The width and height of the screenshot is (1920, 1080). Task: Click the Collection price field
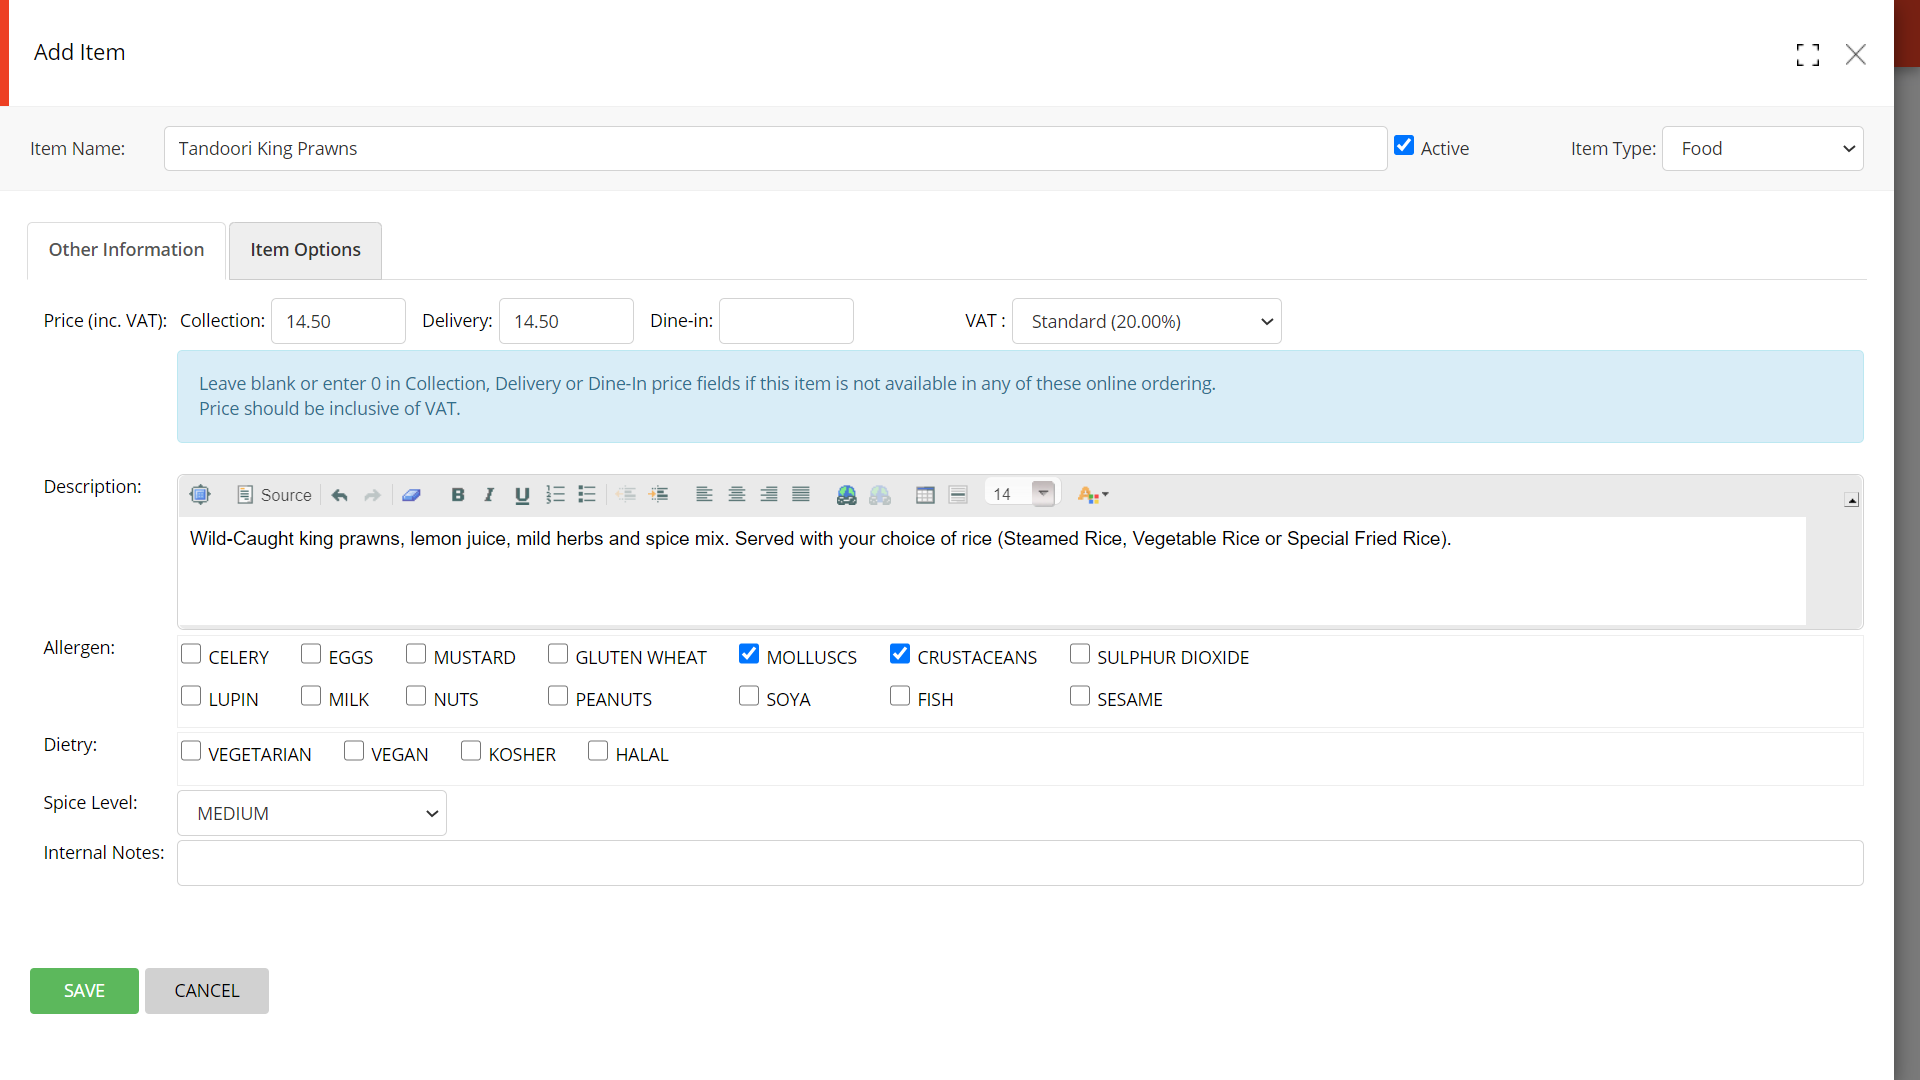[338, 321]
